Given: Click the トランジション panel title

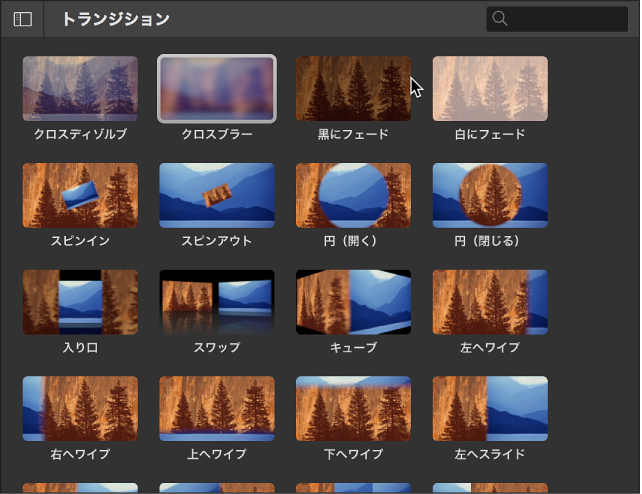Looking at the screenshot, I should [x=116, y=19].
